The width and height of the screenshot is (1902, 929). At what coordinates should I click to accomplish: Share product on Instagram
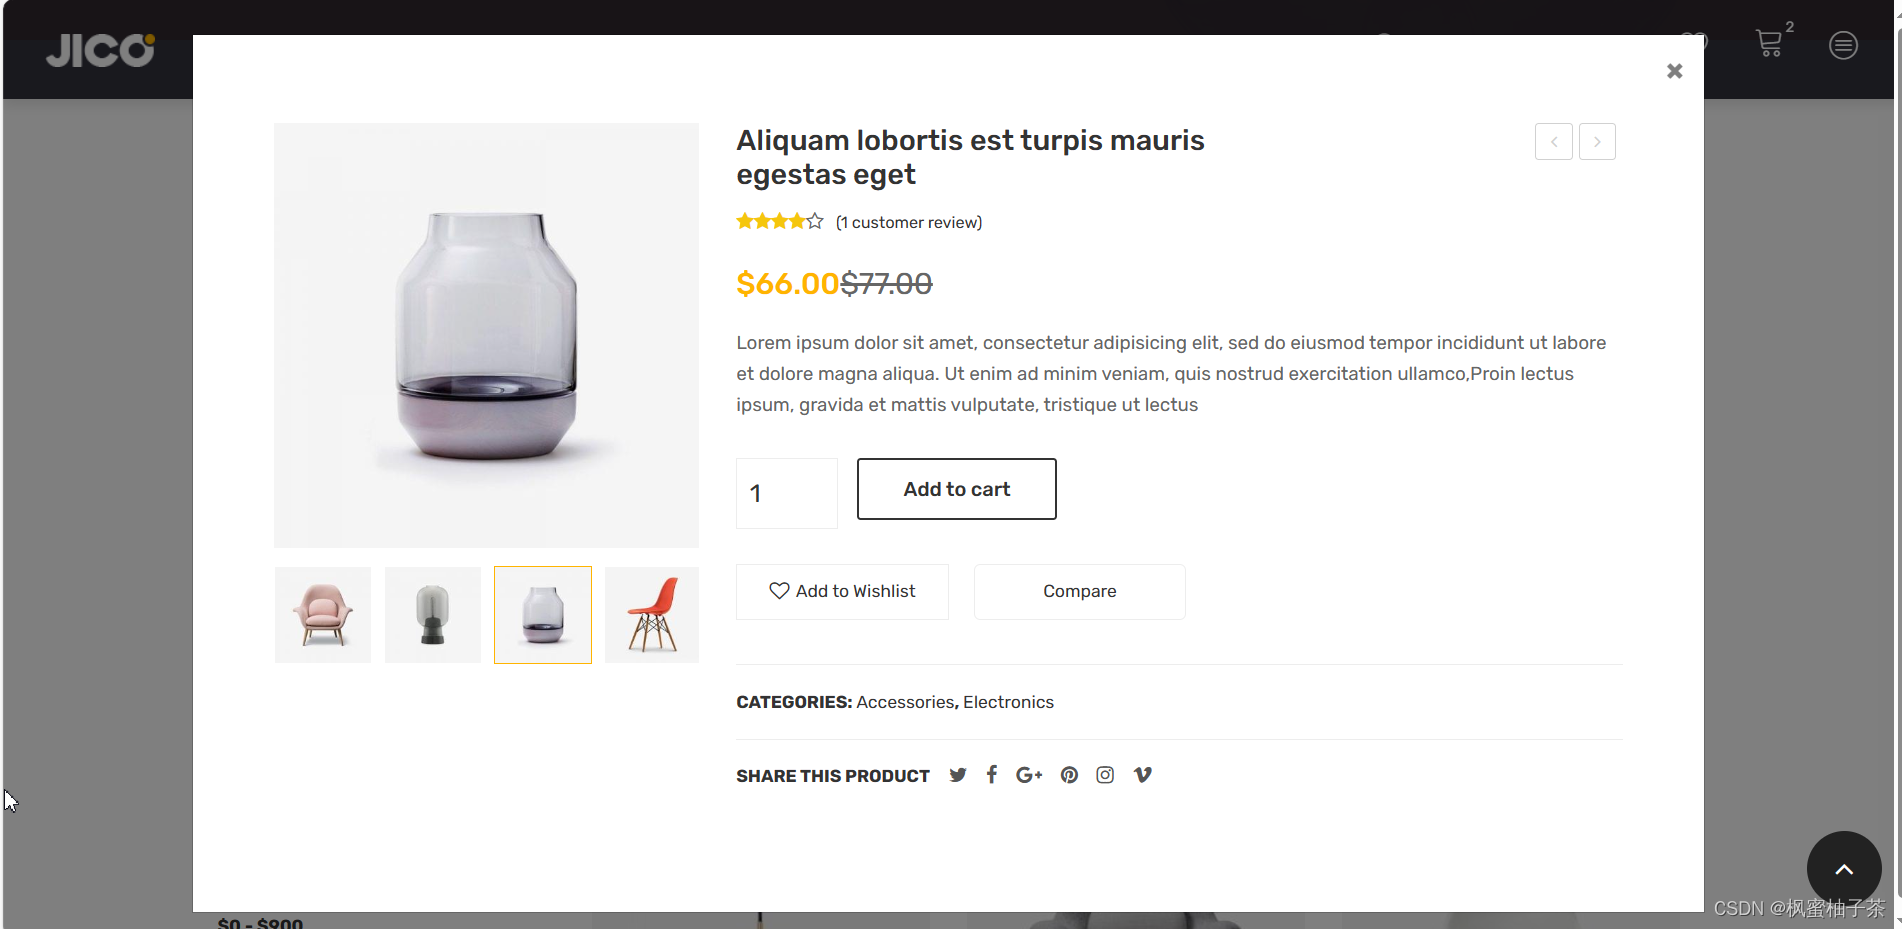tap(1105, 775)
